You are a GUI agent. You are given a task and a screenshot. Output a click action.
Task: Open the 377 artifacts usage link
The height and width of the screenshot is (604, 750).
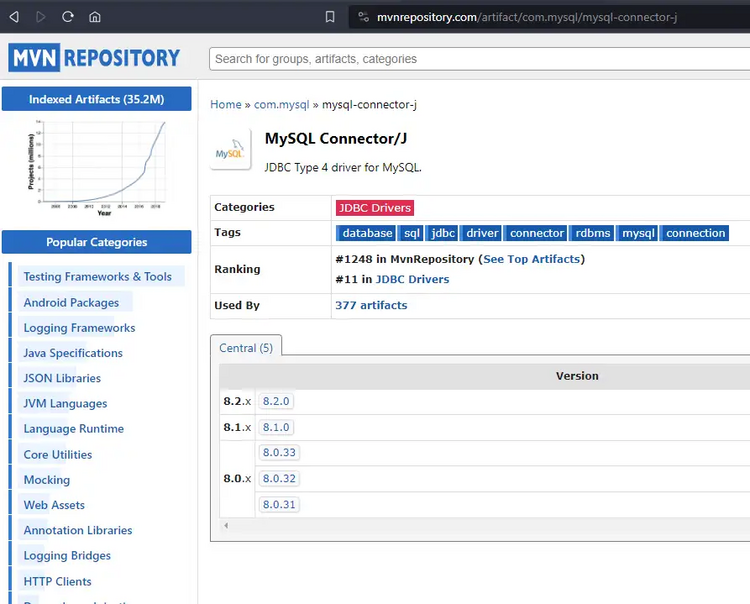pyautogui.click(x=371, y=305)
